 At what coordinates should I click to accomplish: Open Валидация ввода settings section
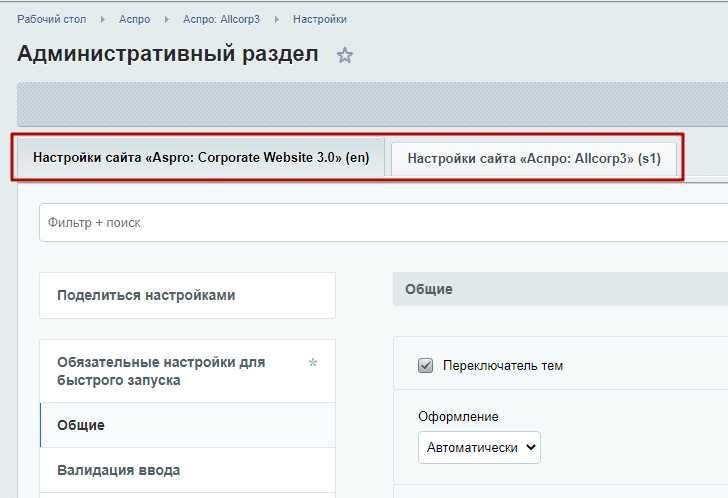coord(187,470)
